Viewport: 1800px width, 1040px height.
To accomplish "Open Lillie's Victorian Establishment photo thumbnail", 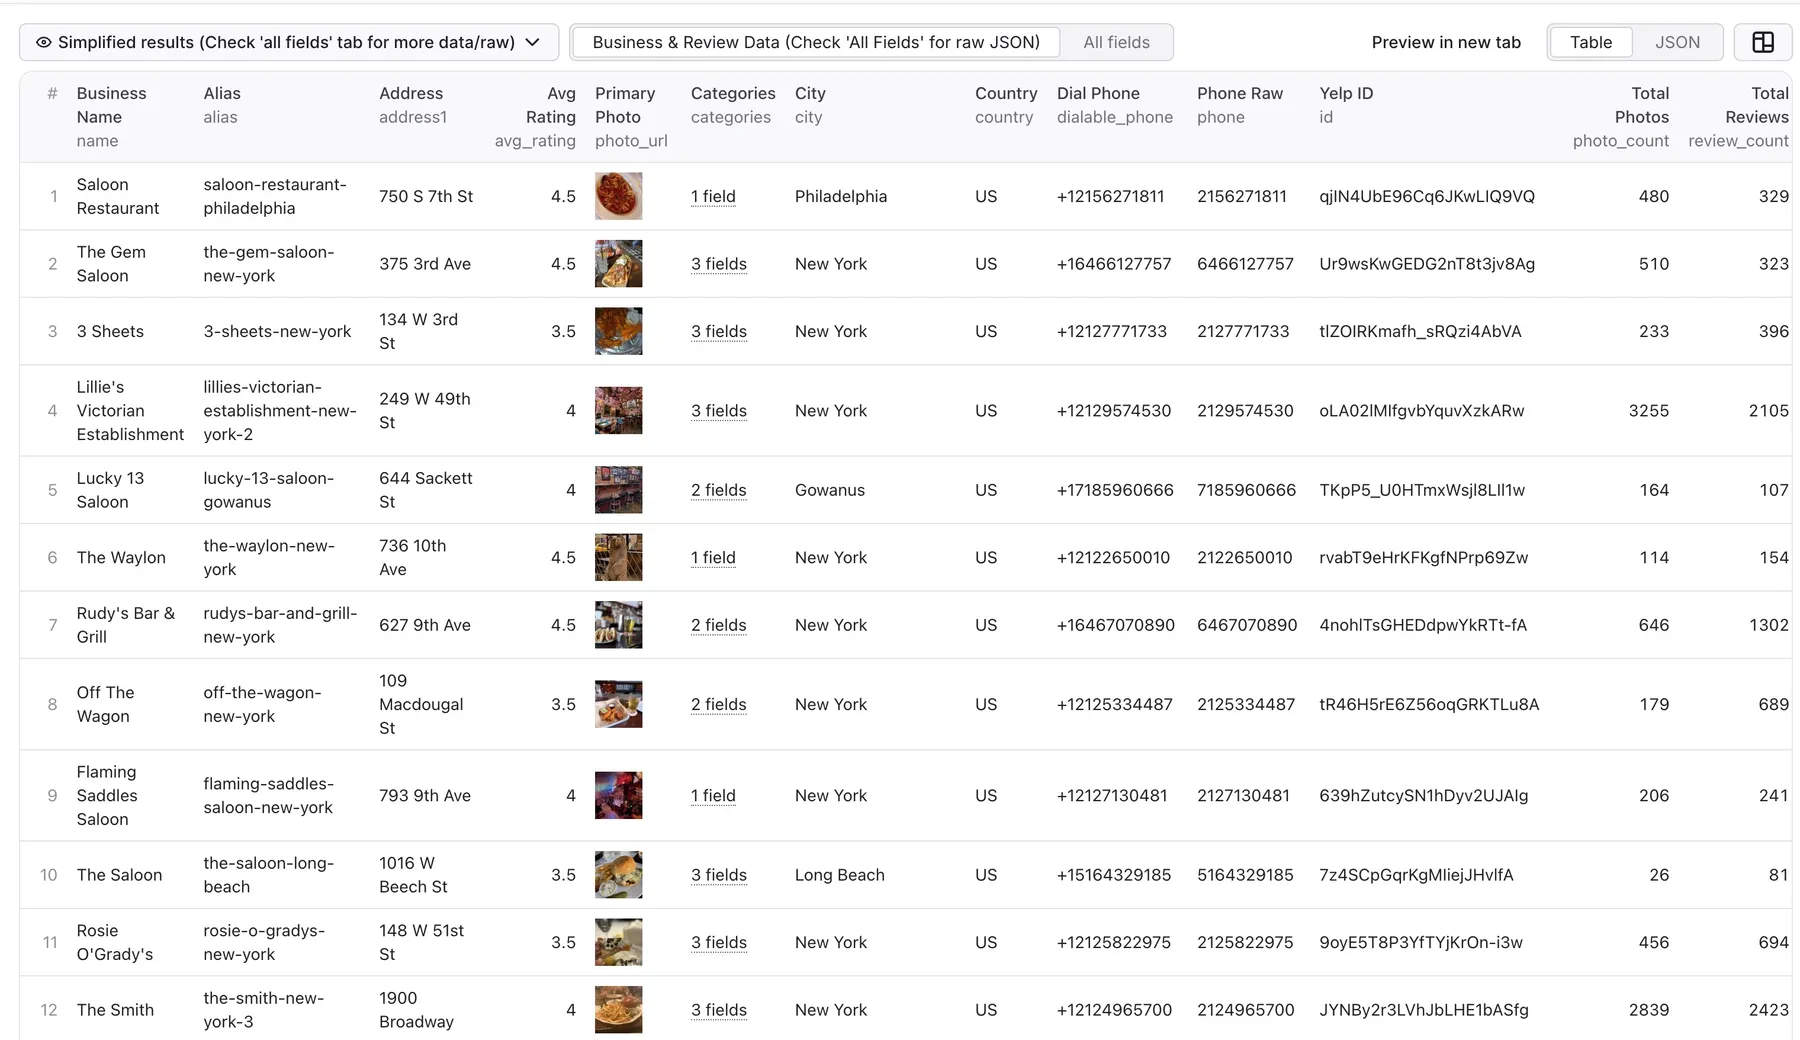I will click(x=618, y=411).
